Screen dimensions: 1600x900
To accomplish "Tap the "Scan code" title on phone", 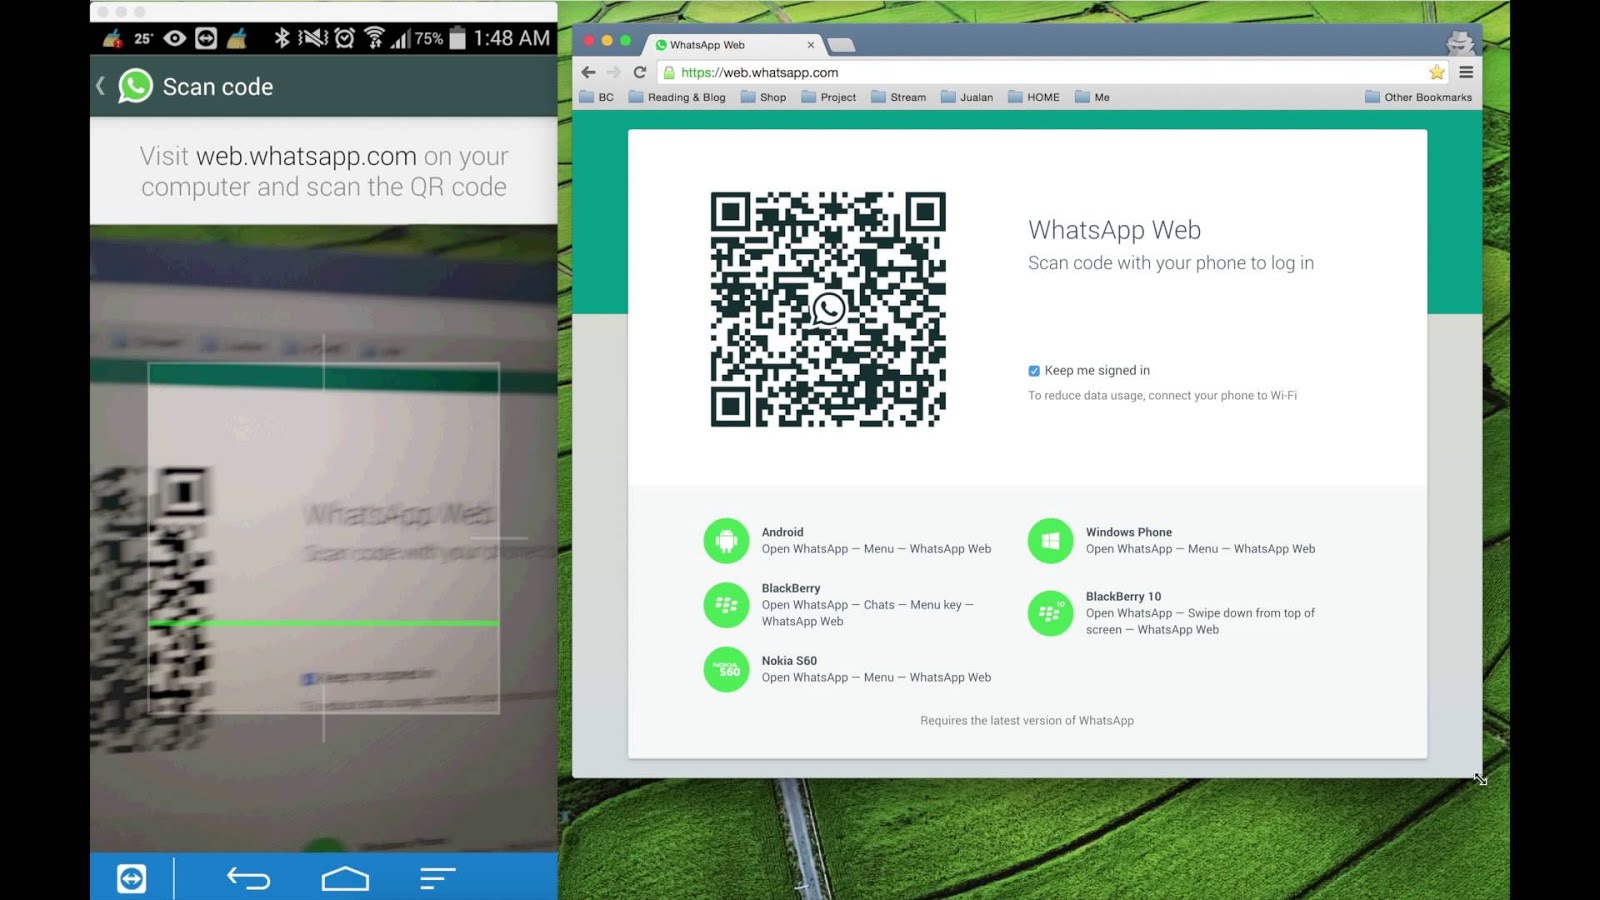I will pos(218,87).
